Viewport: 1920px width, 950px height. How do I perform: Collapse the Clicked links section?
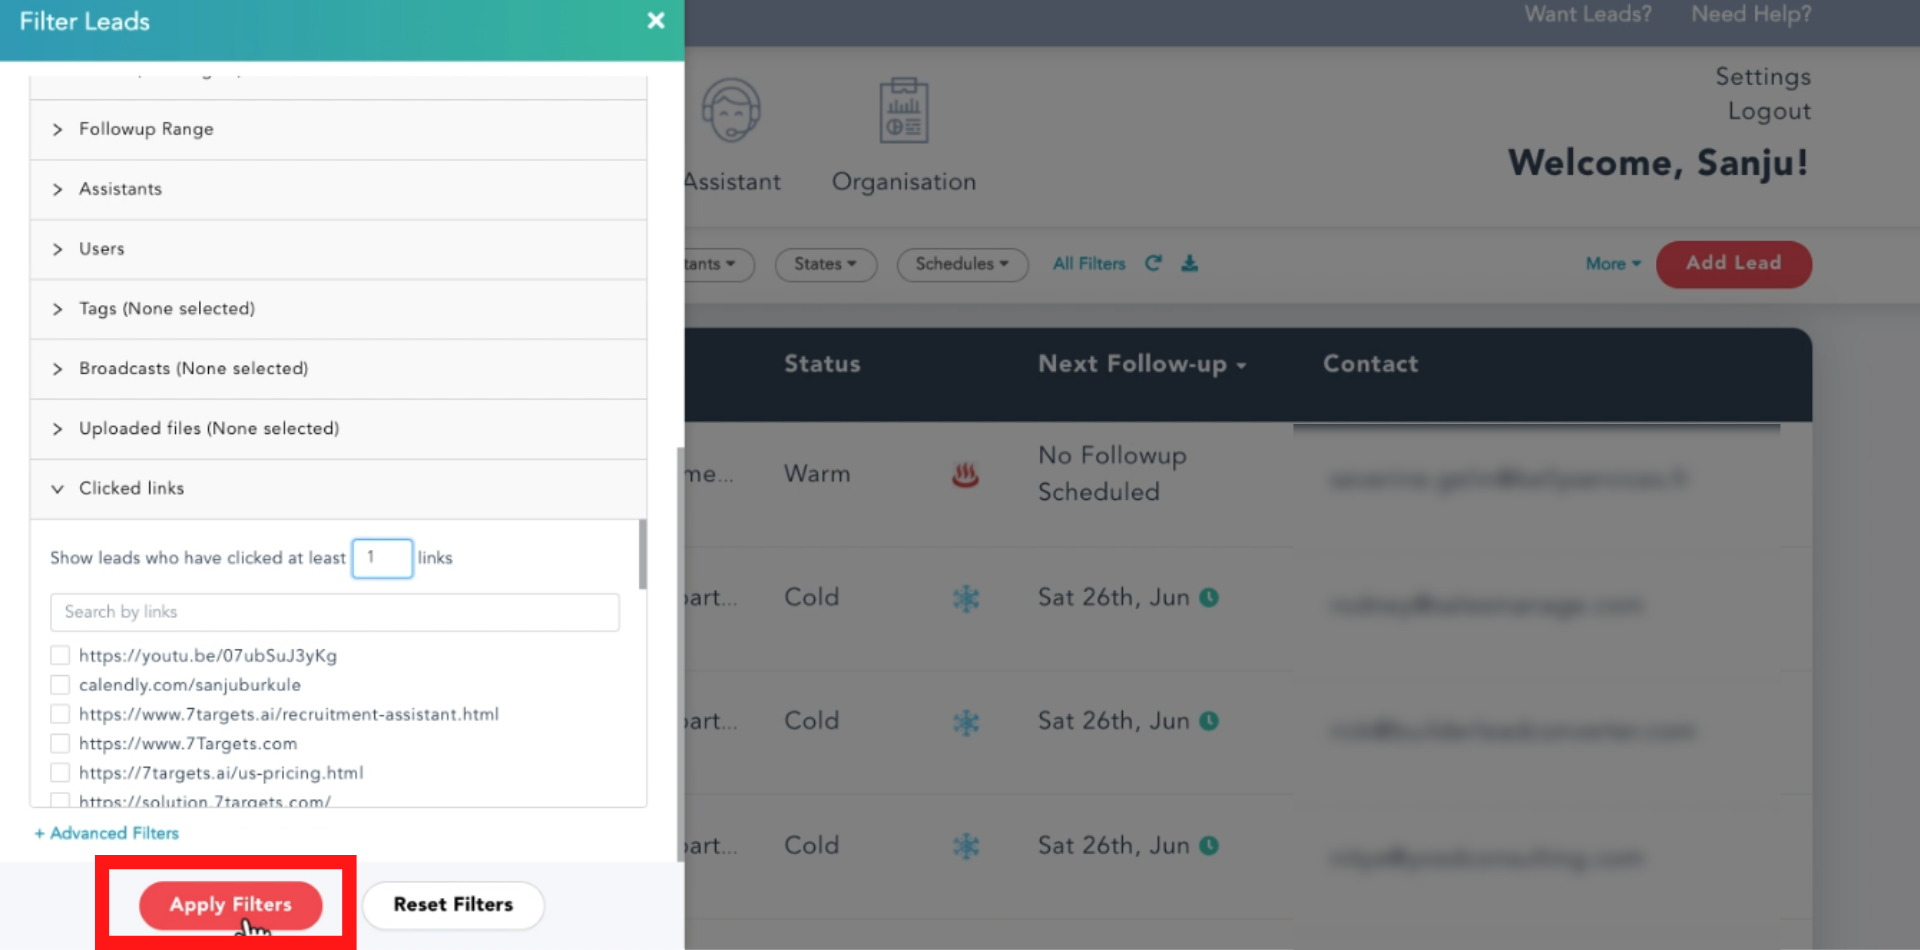131,488
